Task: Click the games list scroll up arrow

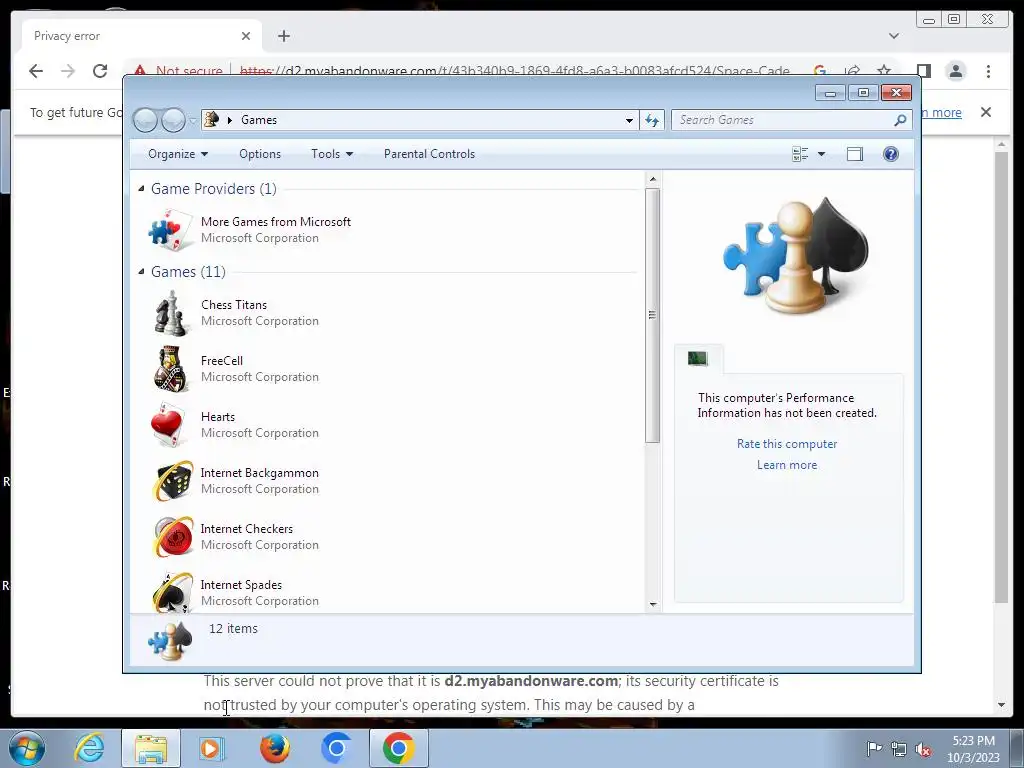Action: (652, 179)
